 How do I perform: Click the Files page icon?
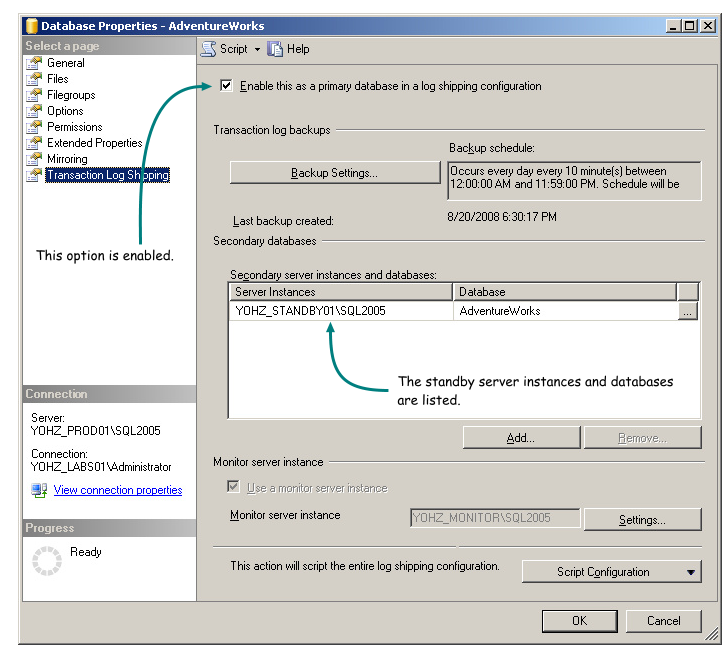coord(34,79)
